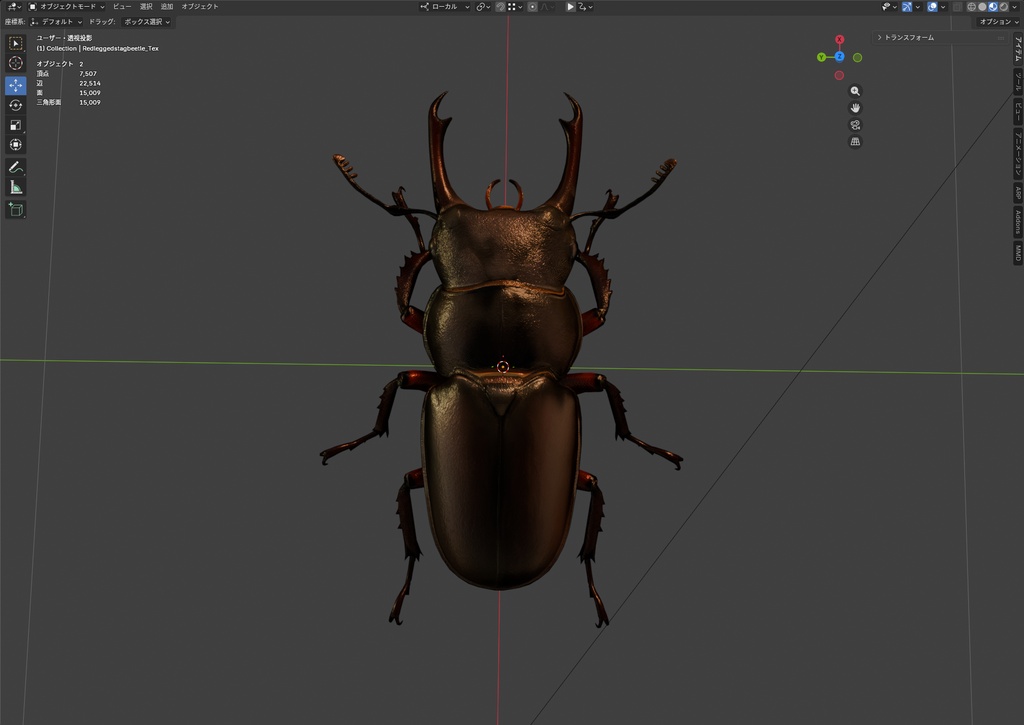1024x725 pixels.
Task: Pick the Measure tool
Action: pos(16,188)
